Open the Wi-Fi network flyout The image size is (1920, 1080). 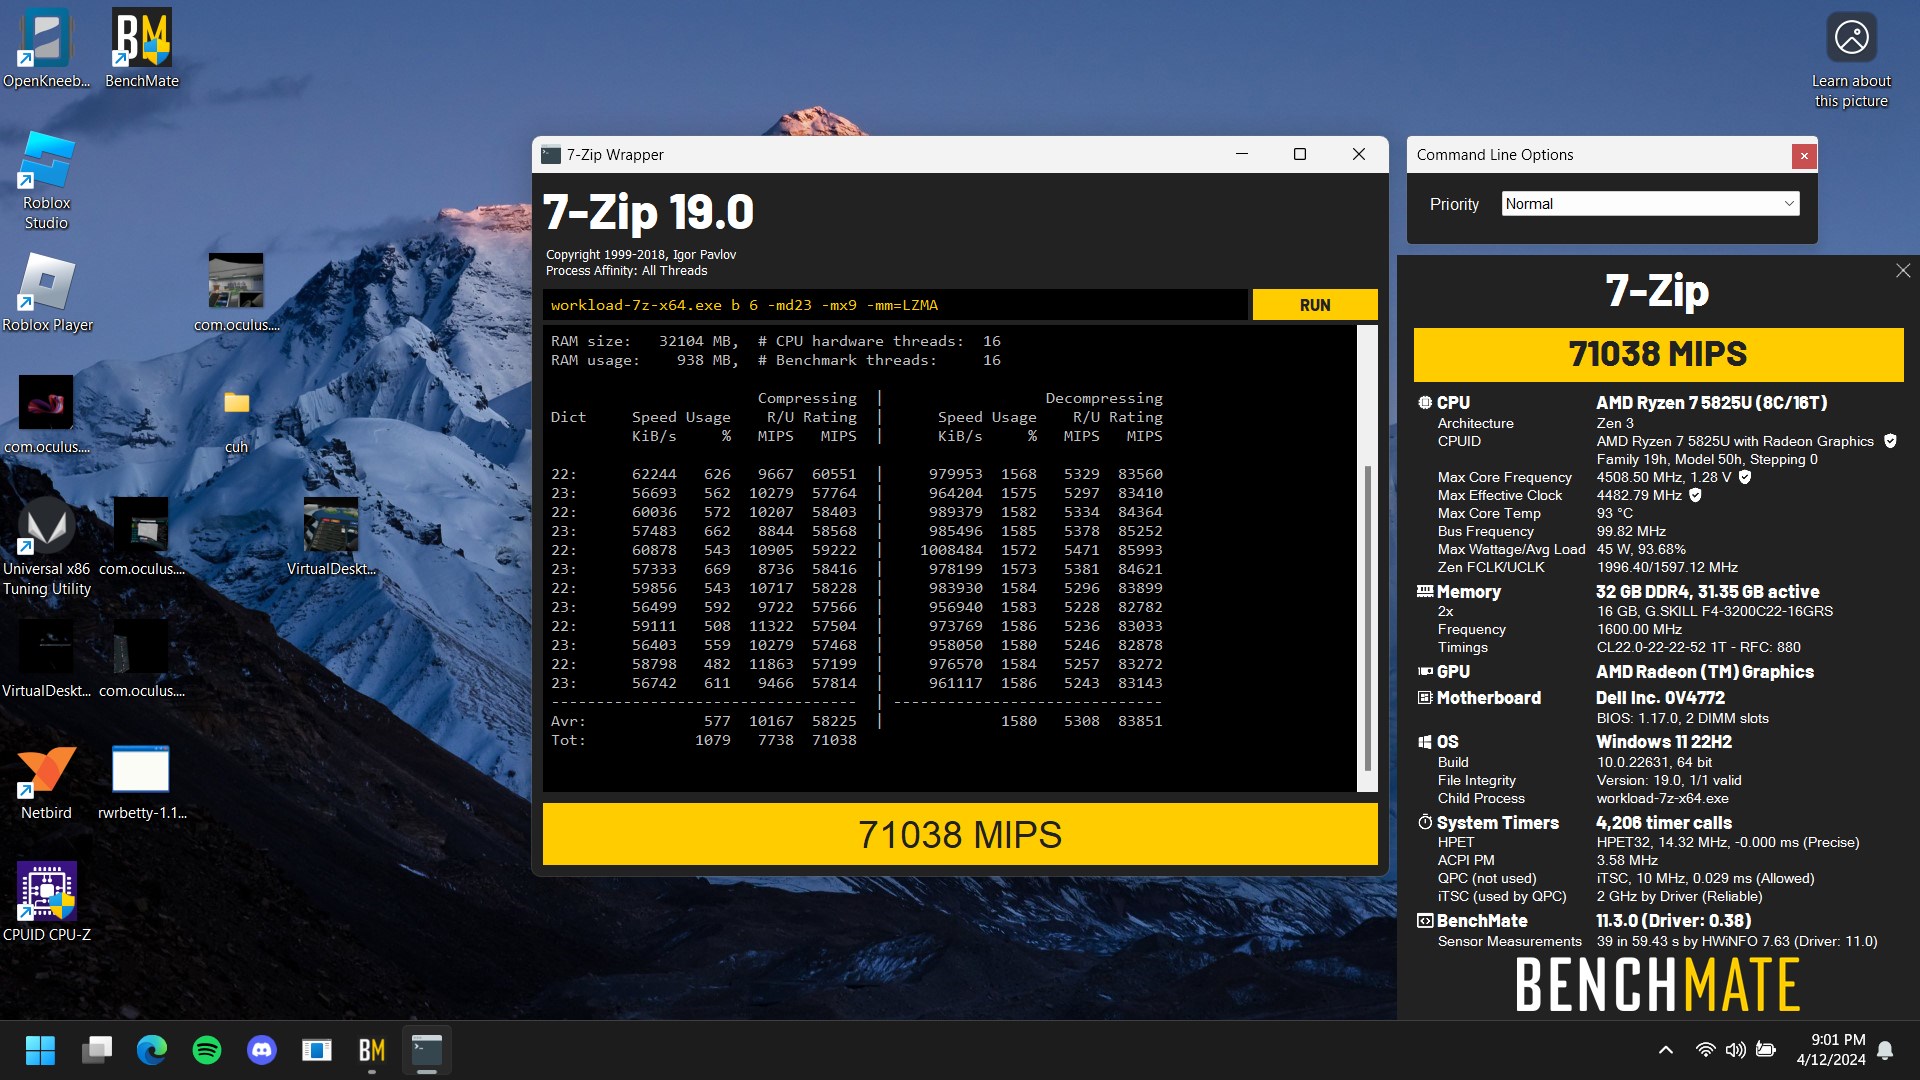pos(1705,1050)
